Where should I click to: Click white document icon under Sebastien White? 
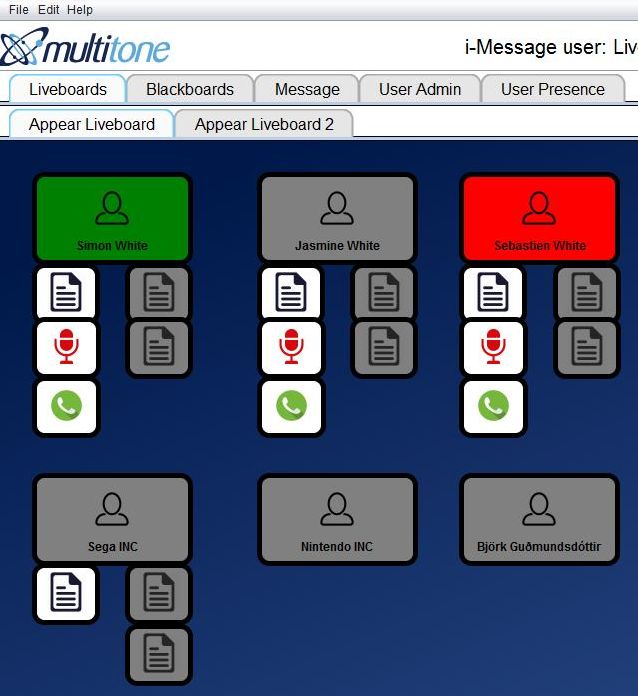click(x=493, y=293)
